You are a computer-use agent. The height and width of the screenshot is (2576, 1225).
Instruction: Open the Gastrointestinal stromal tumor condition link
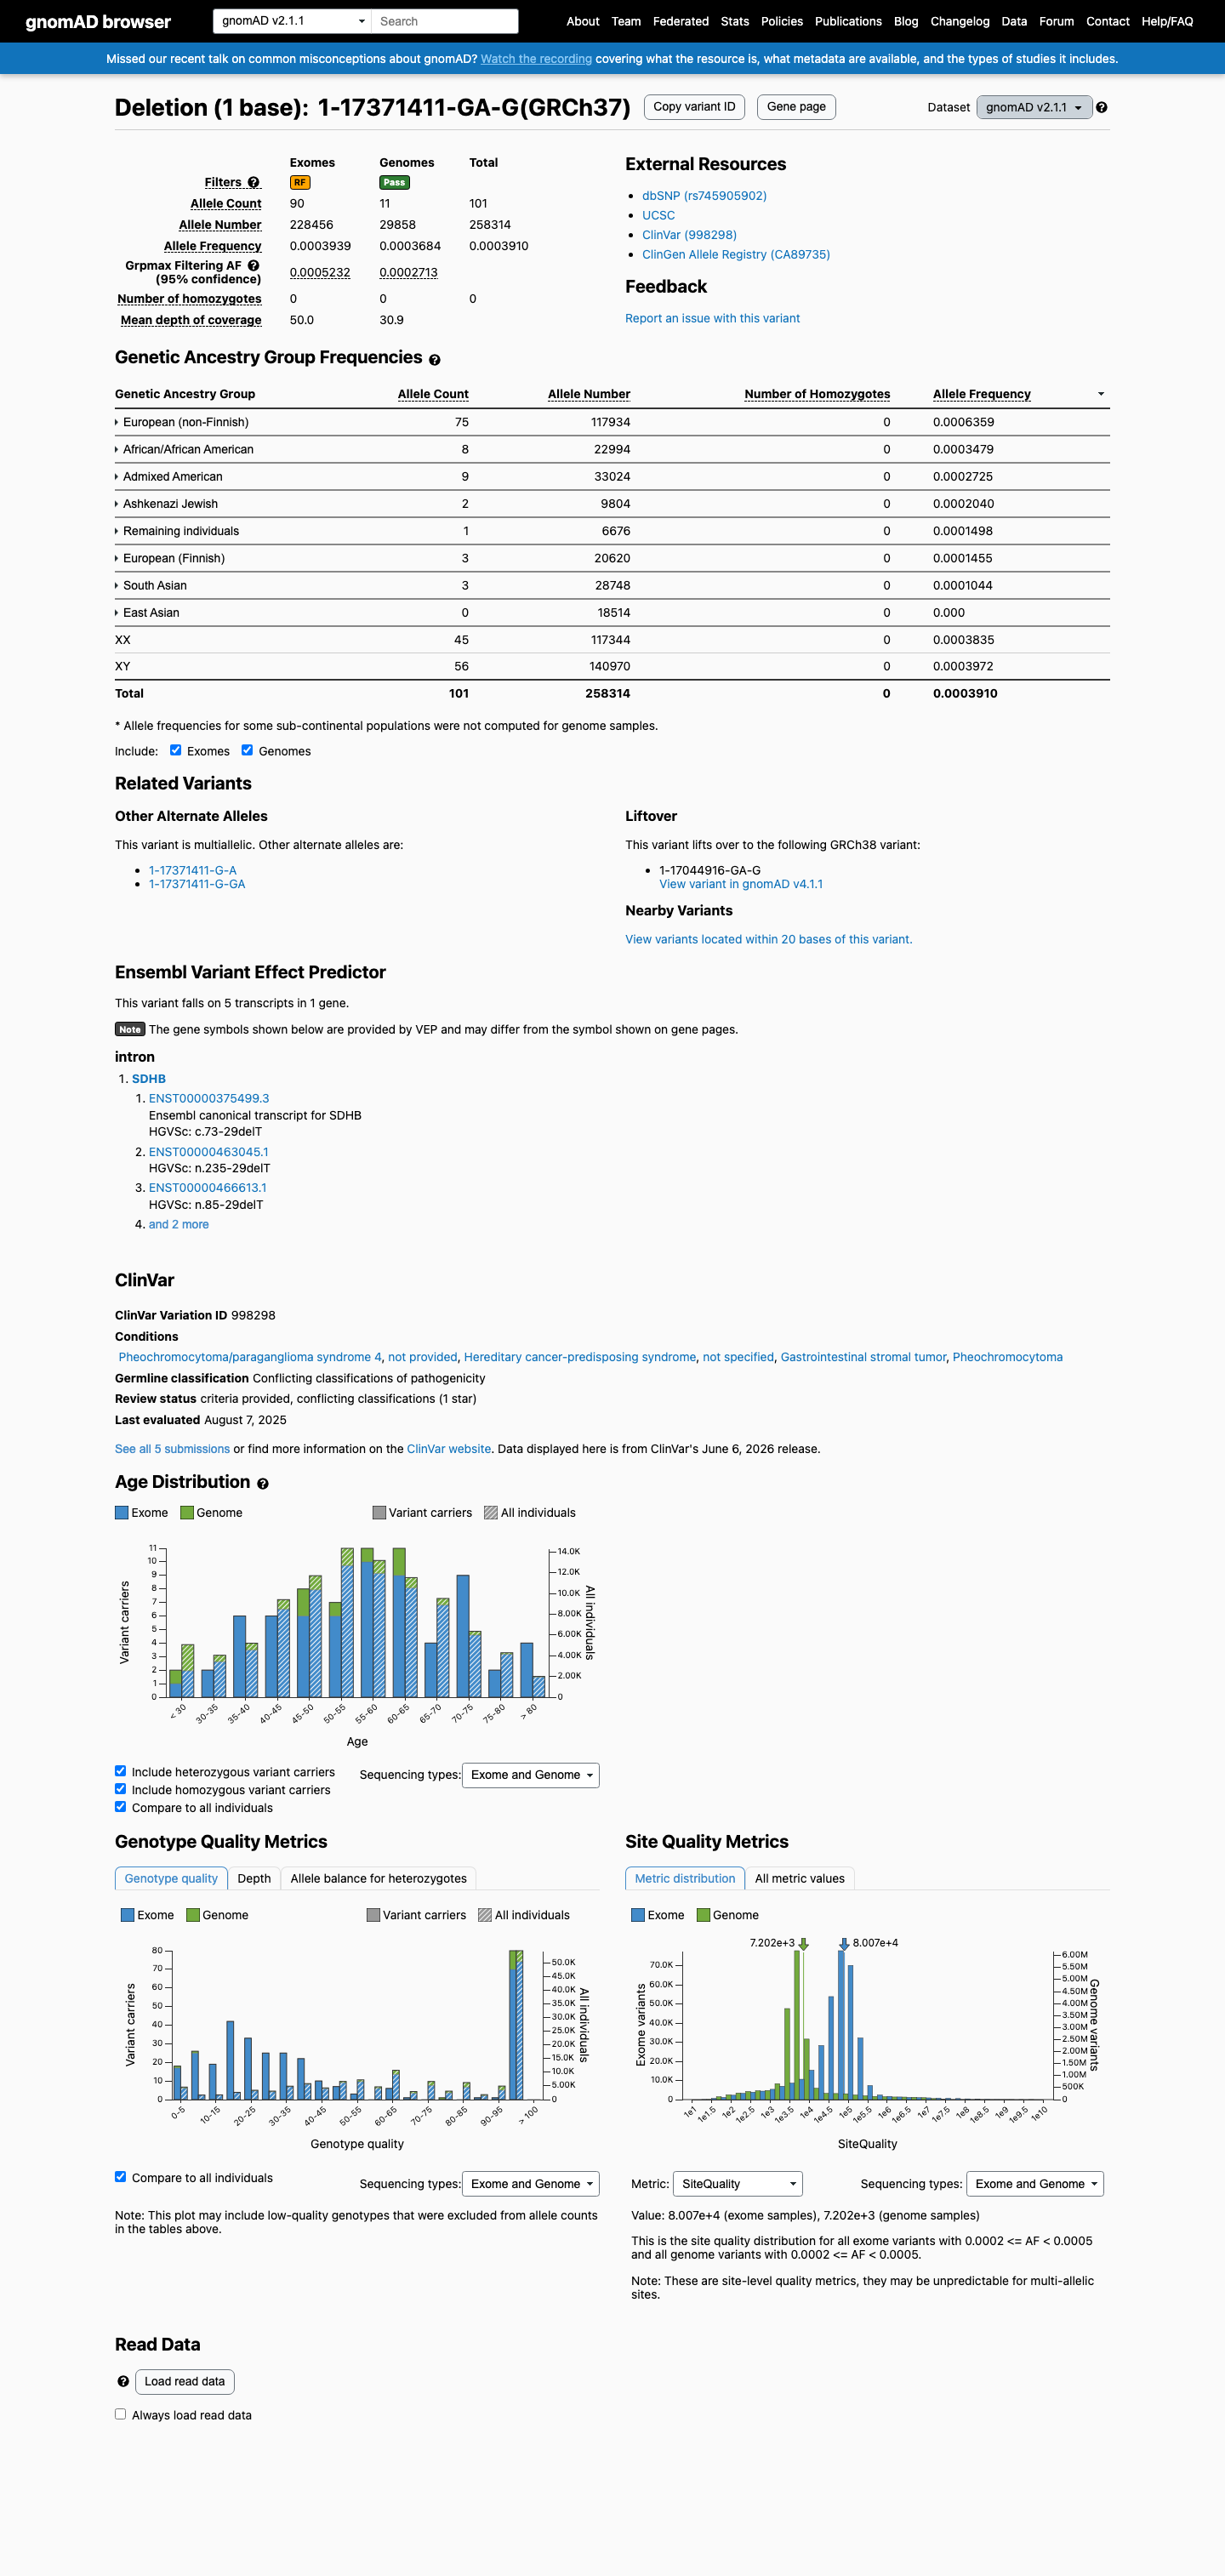pyautogui.click(x=863, y=1357)
